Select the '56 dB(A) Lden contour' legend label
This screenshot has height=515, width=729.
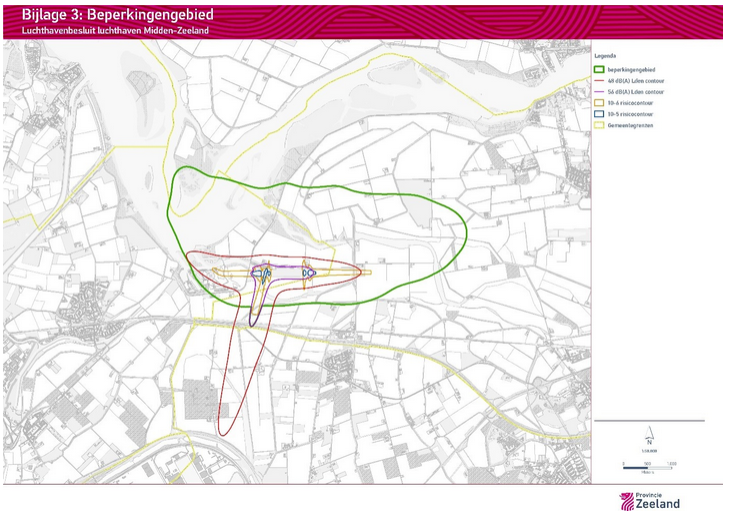click(x=636, y=92)
